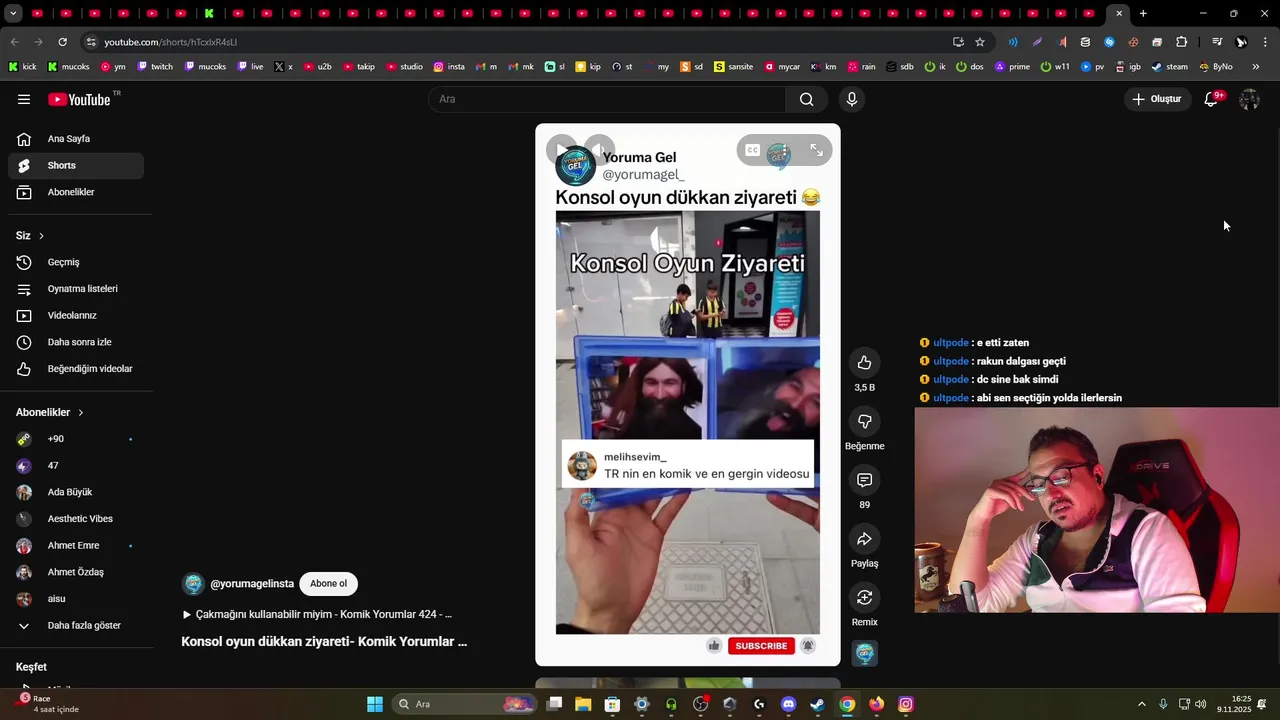Expand the Siz section chevron
Image resolution: width=1280 pixels, height=720 pixels.
[x=41, y=236]
